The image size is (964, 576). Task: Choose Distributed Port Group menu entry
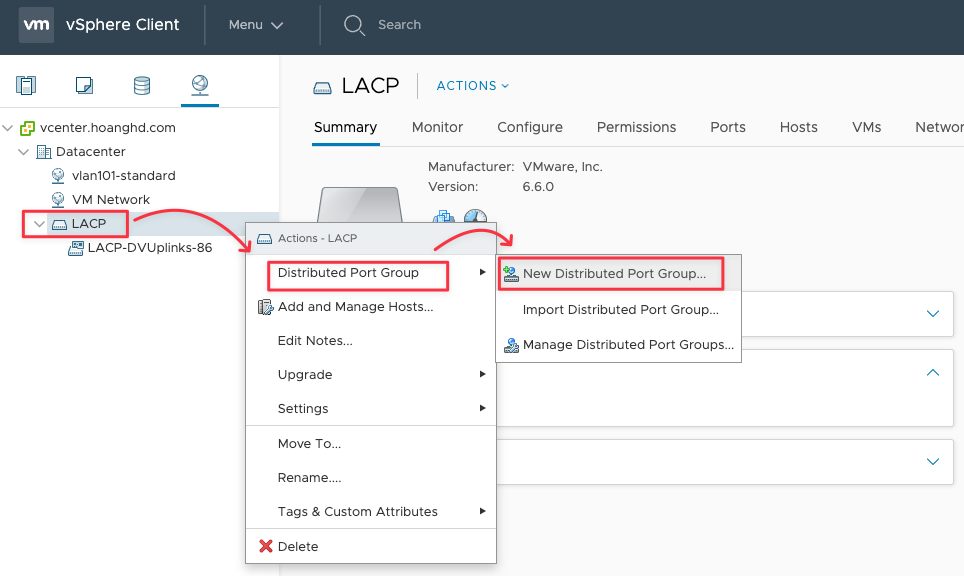click(371, 273)
